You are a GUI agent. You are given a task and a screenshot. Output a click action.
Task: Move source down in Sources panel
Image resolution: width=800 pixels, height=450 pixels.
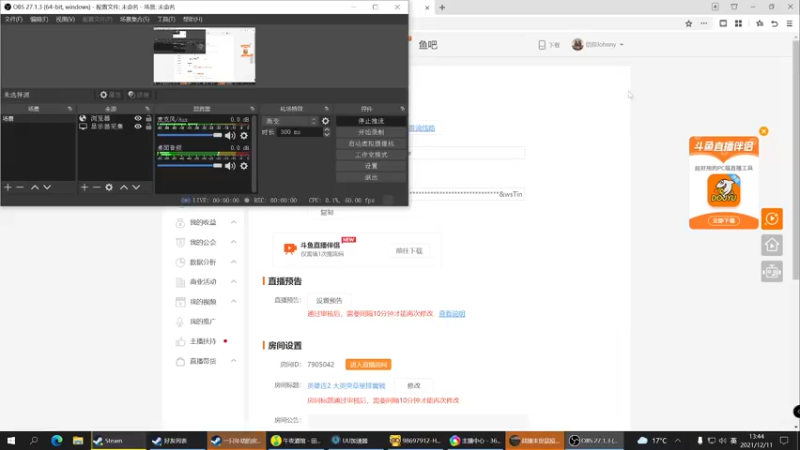pos(136,187)
